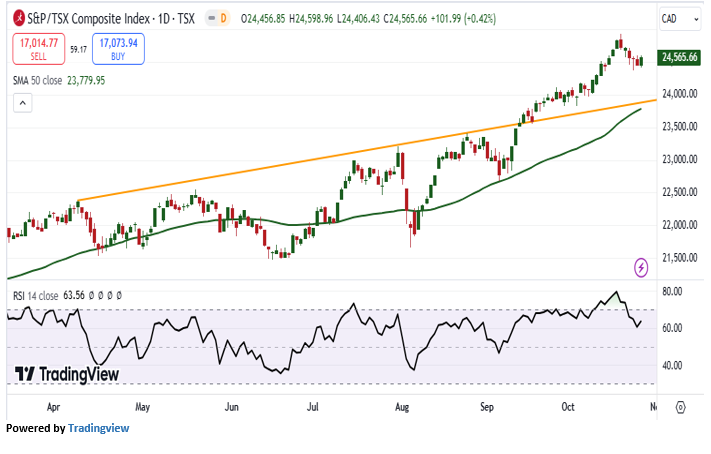
Task: Click the orange D market status badge
Action: 222,18
